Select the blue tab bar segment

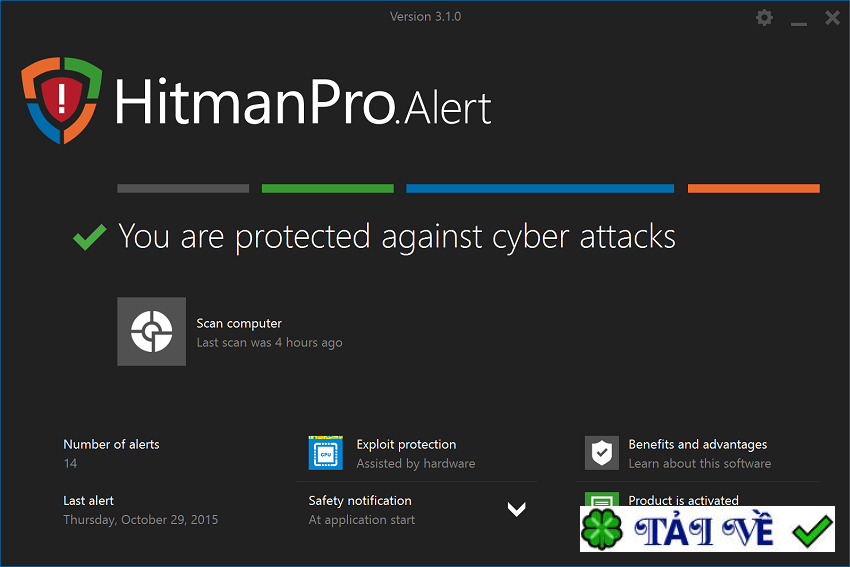click(540, 188)
